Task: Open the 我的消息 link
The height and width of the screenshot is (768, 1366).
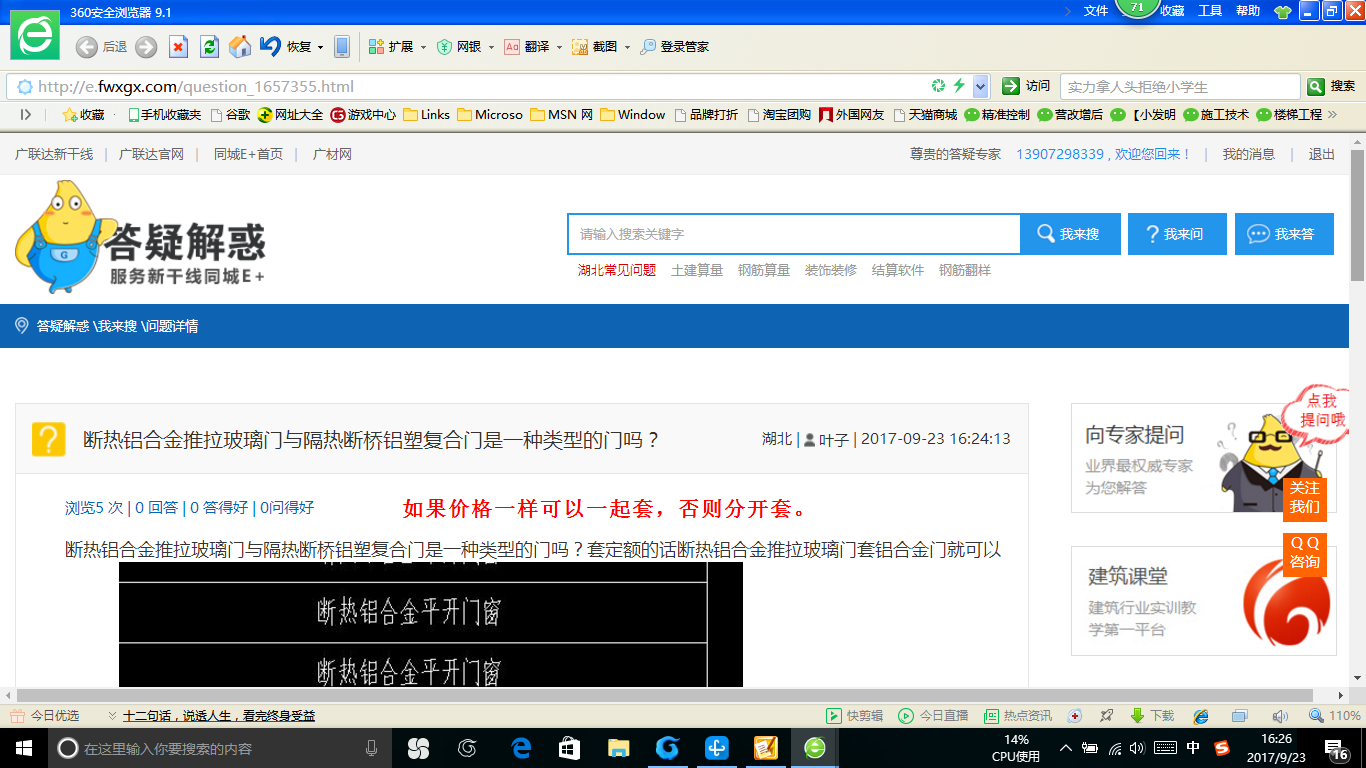Action: (1248, 154)
